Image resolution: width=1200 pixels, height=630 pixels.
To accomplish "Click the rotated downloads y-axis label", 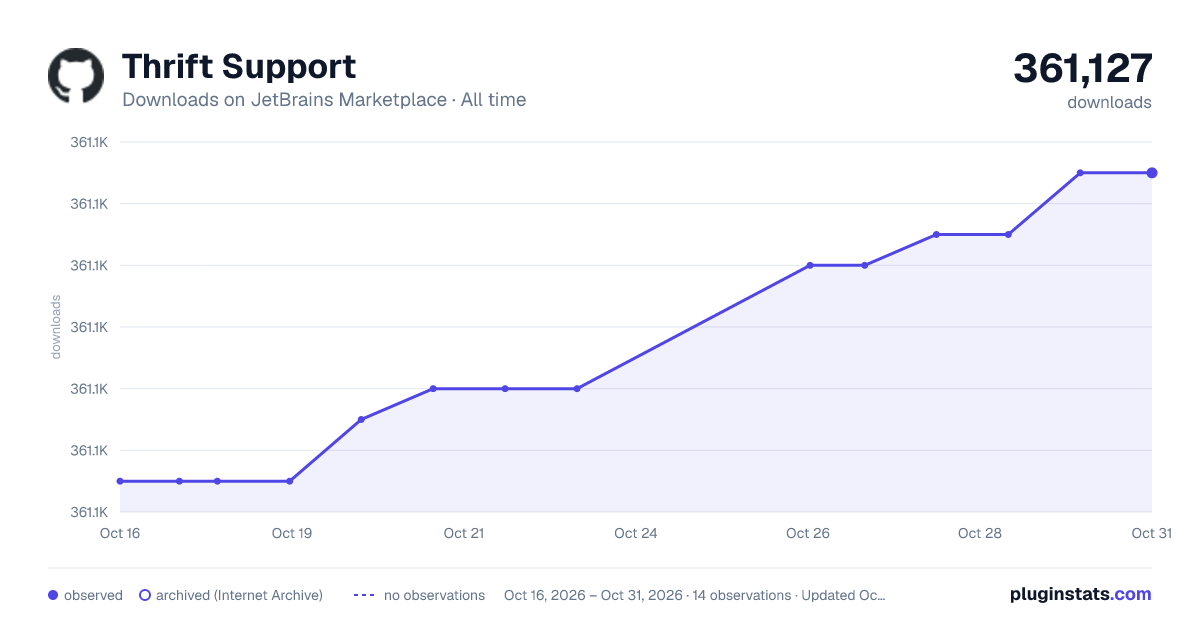I will pyautogui.click(x=56, y=327).
